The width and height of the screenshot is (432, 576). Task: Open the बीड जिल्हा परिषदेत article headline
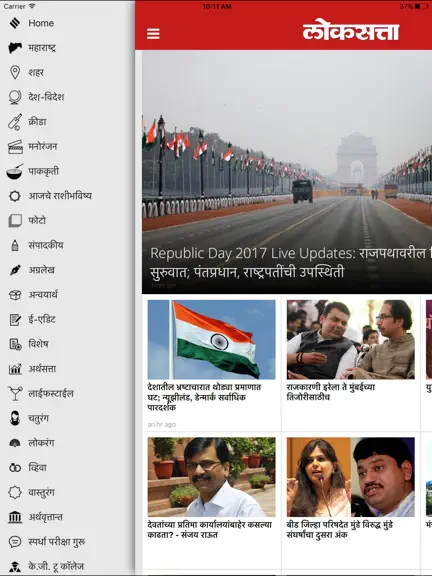339,529
